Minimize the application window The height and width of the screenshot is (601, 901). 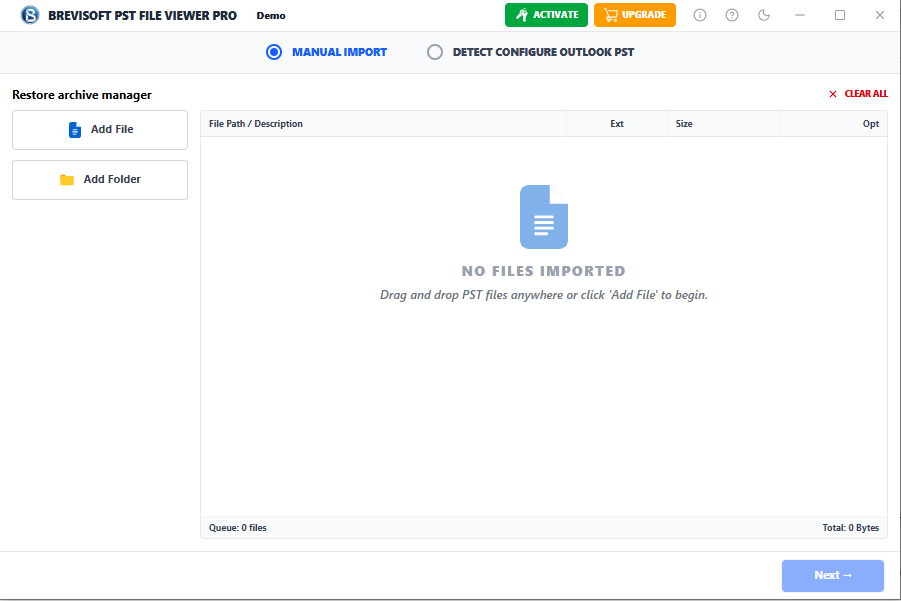pos(799,15)
